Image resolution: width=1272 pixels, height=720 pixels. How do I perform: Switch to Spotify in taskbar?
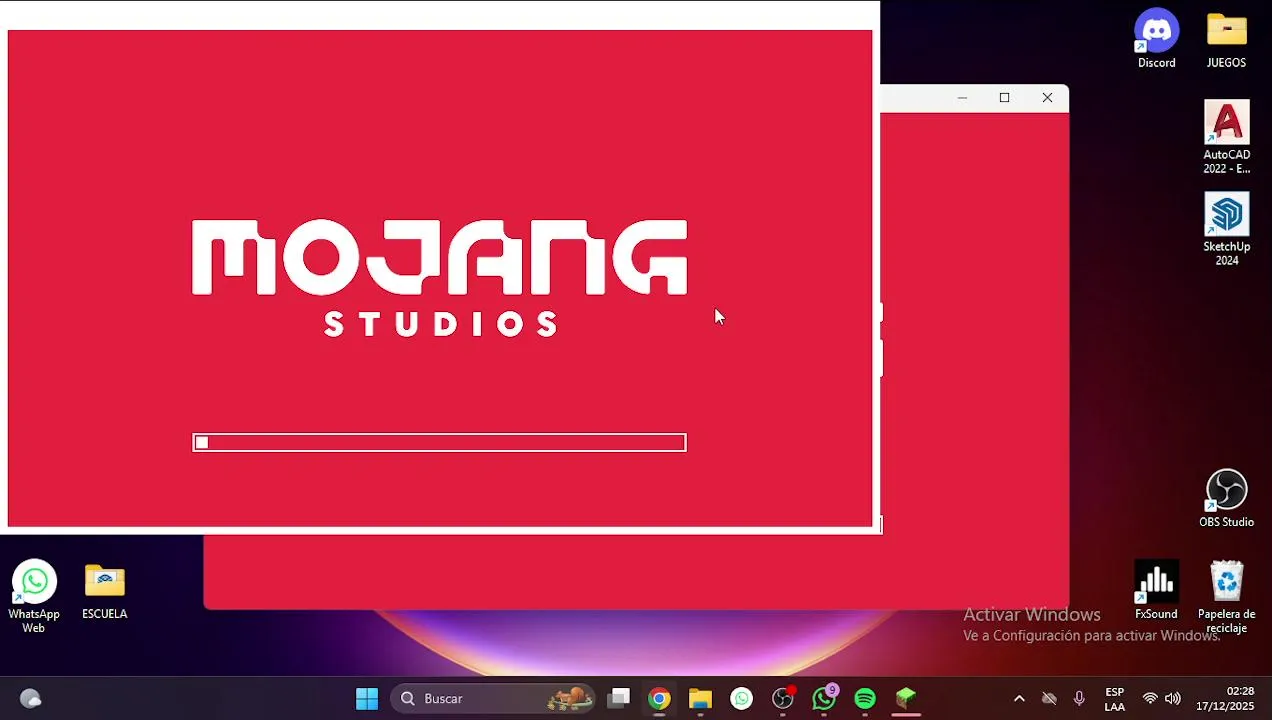pos(865,699)
